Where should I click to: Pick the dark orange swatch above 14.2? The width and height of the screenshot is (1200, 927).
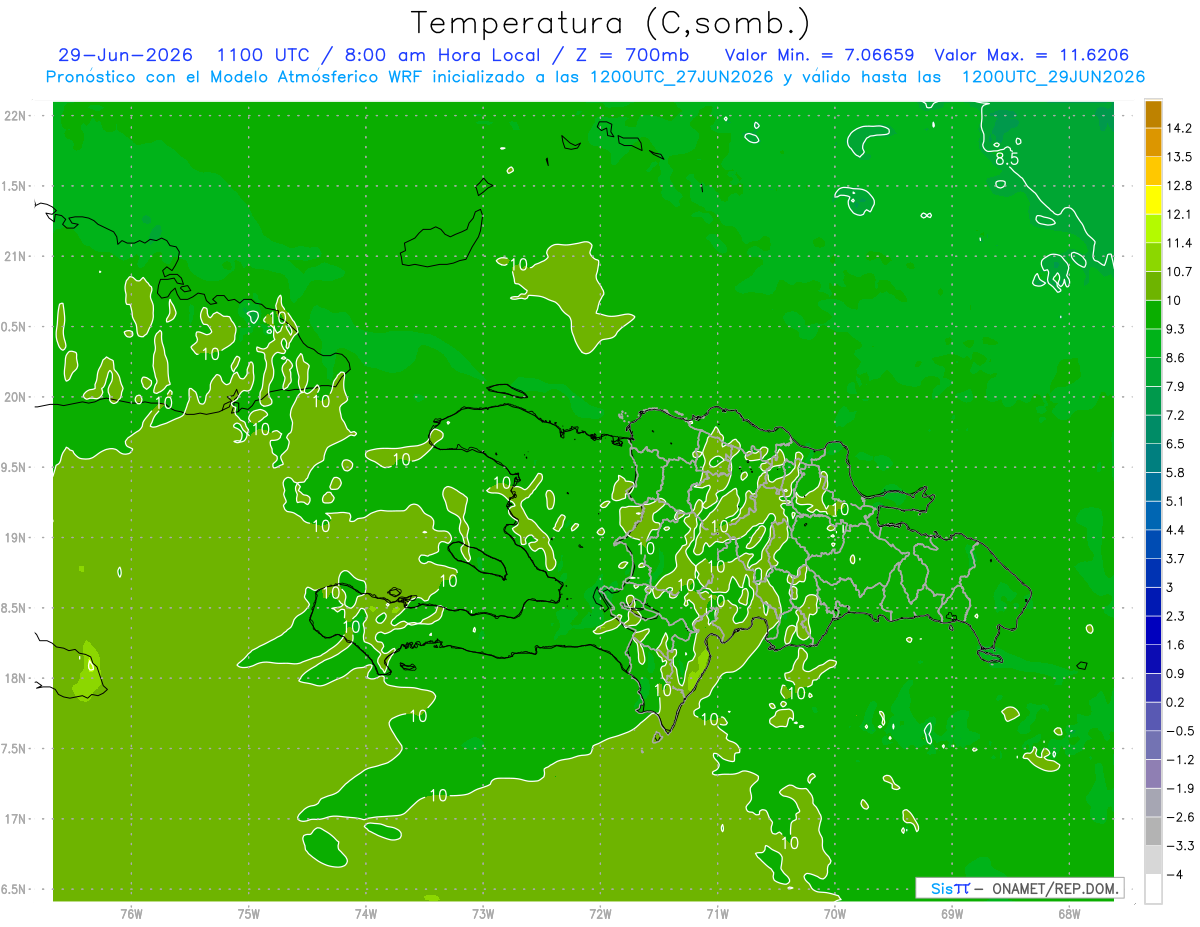pyautogui.click(x=1153, y=114)
